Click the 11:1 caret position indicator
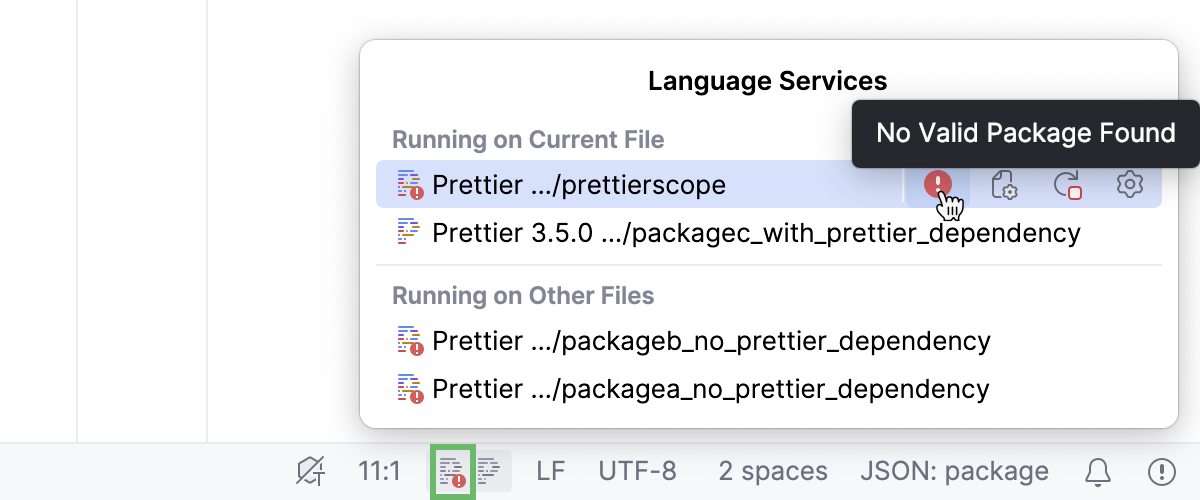1200x500 pixels. tap(379, 471)
